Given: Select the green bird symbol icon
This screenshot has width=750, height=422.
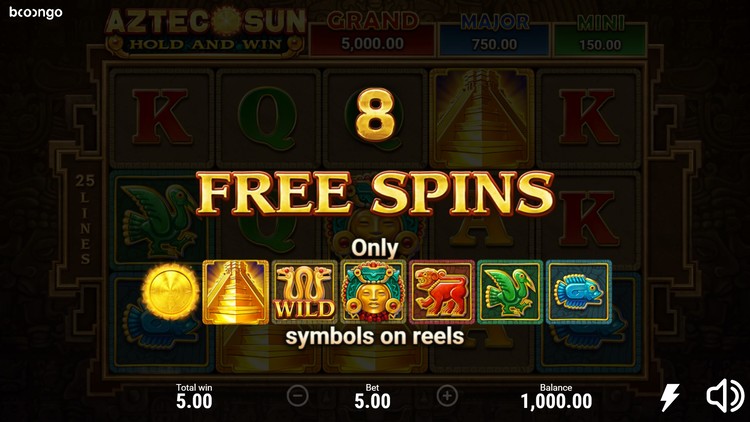Looking at the screenshot, I should coord(510,292).
